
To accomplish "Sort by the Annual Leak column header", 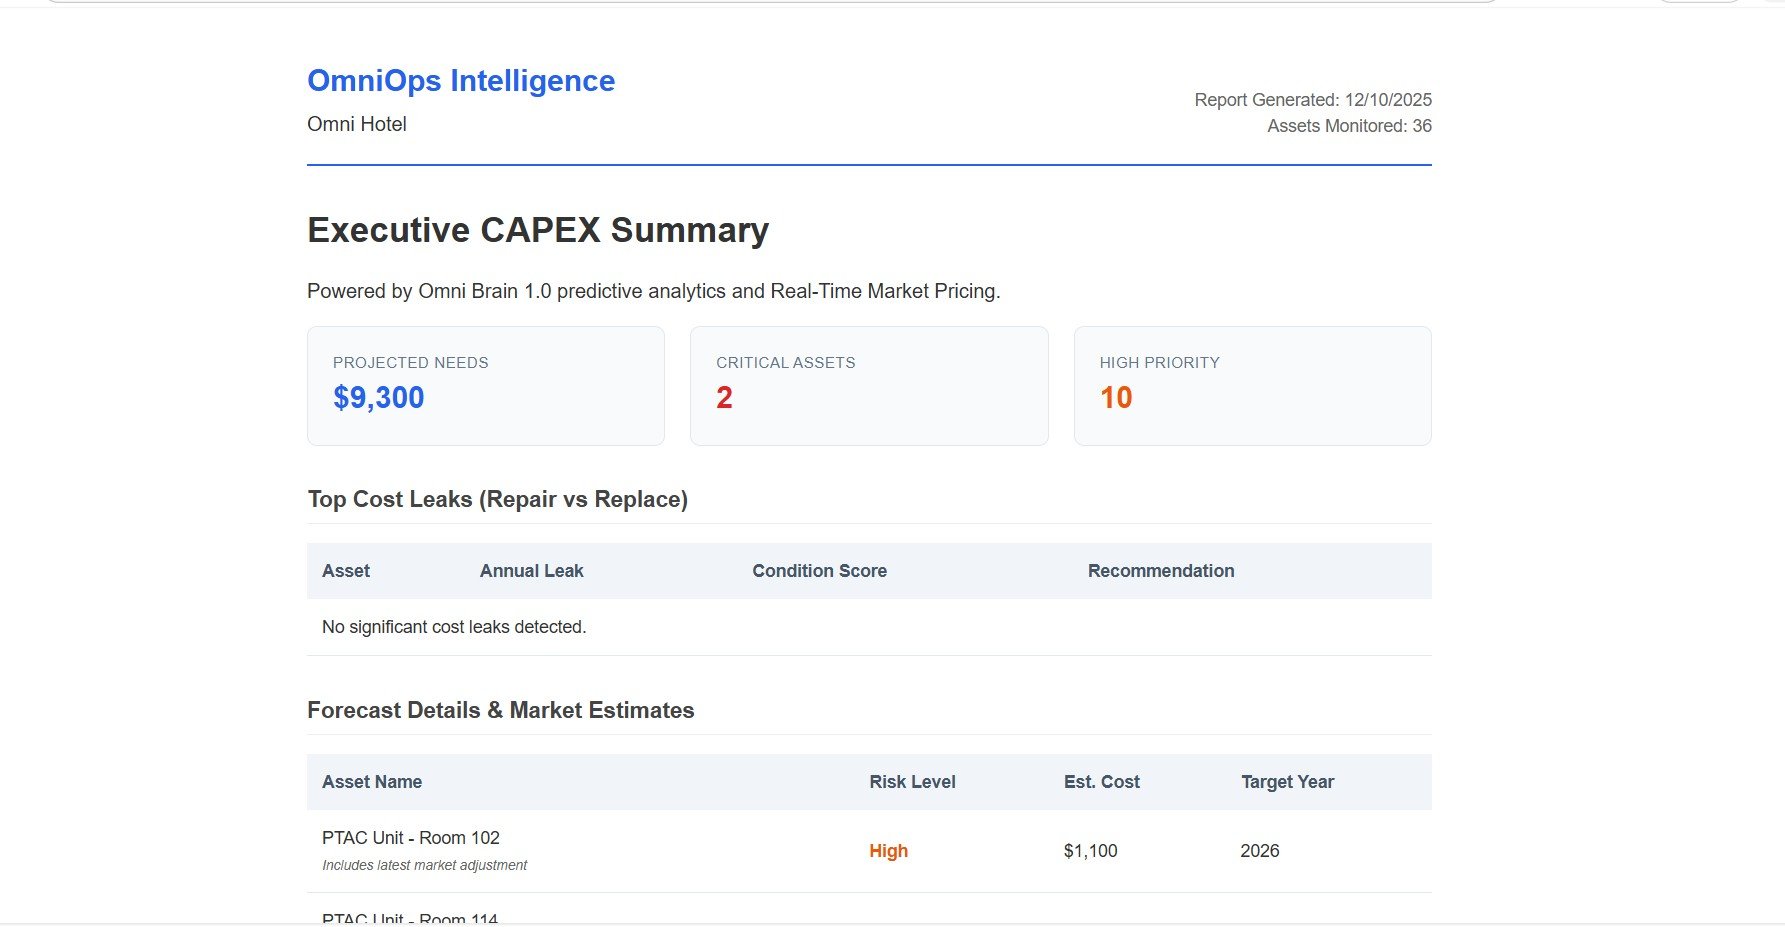I will pyautogui.click(x=531, y=571).
